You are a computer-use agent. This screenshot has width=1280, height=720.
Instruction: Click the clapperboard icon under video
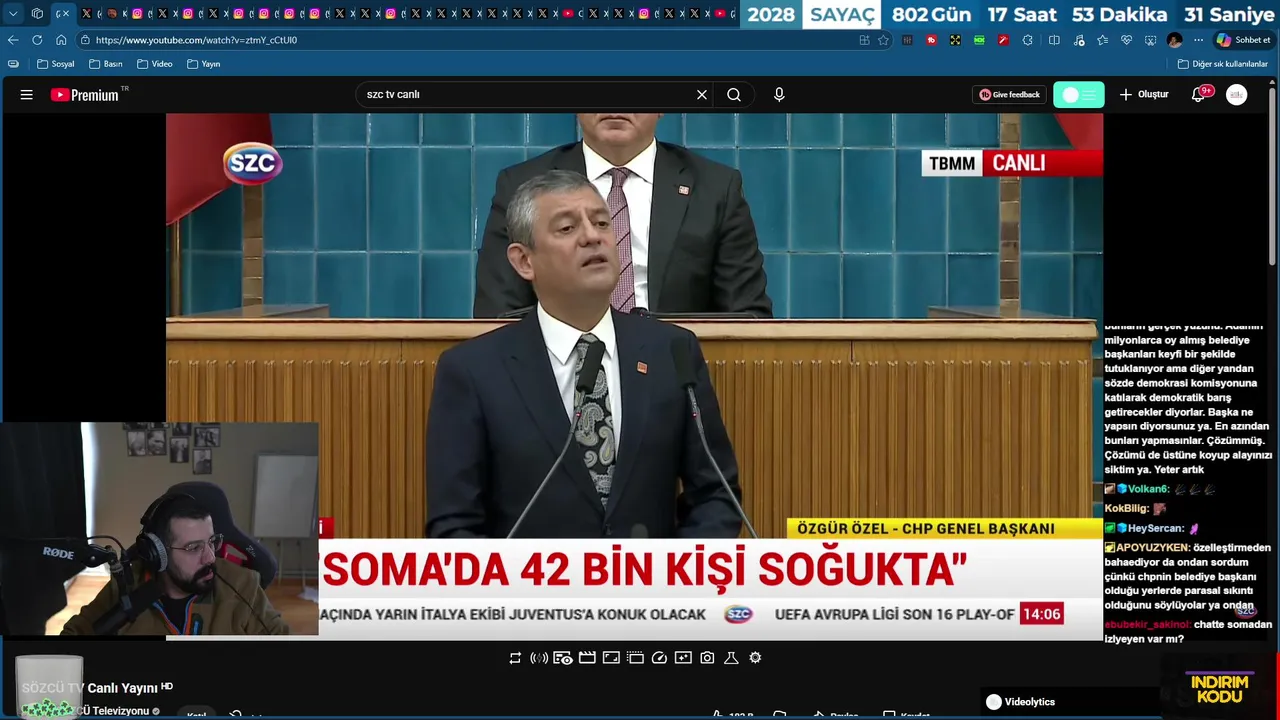click(587, 658)
